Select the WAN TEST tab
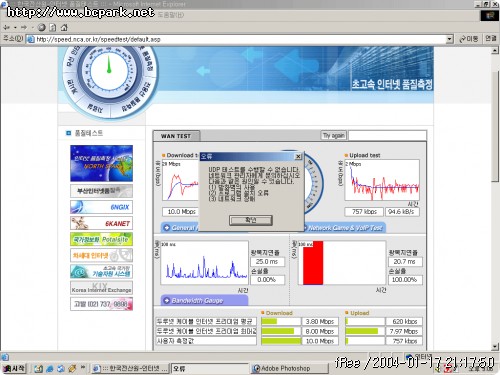Image resolution: width=500 pixels, height=375 pixels. (176, 136)
